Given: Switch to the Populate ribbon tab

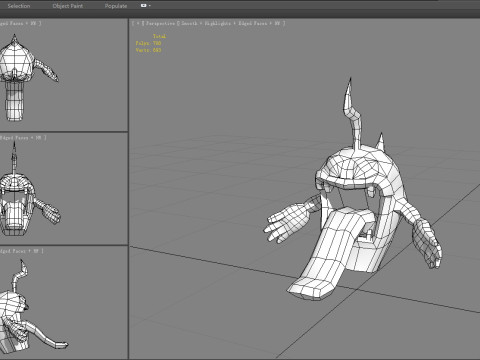Looking at the screenshot, I should coord(116,6).
